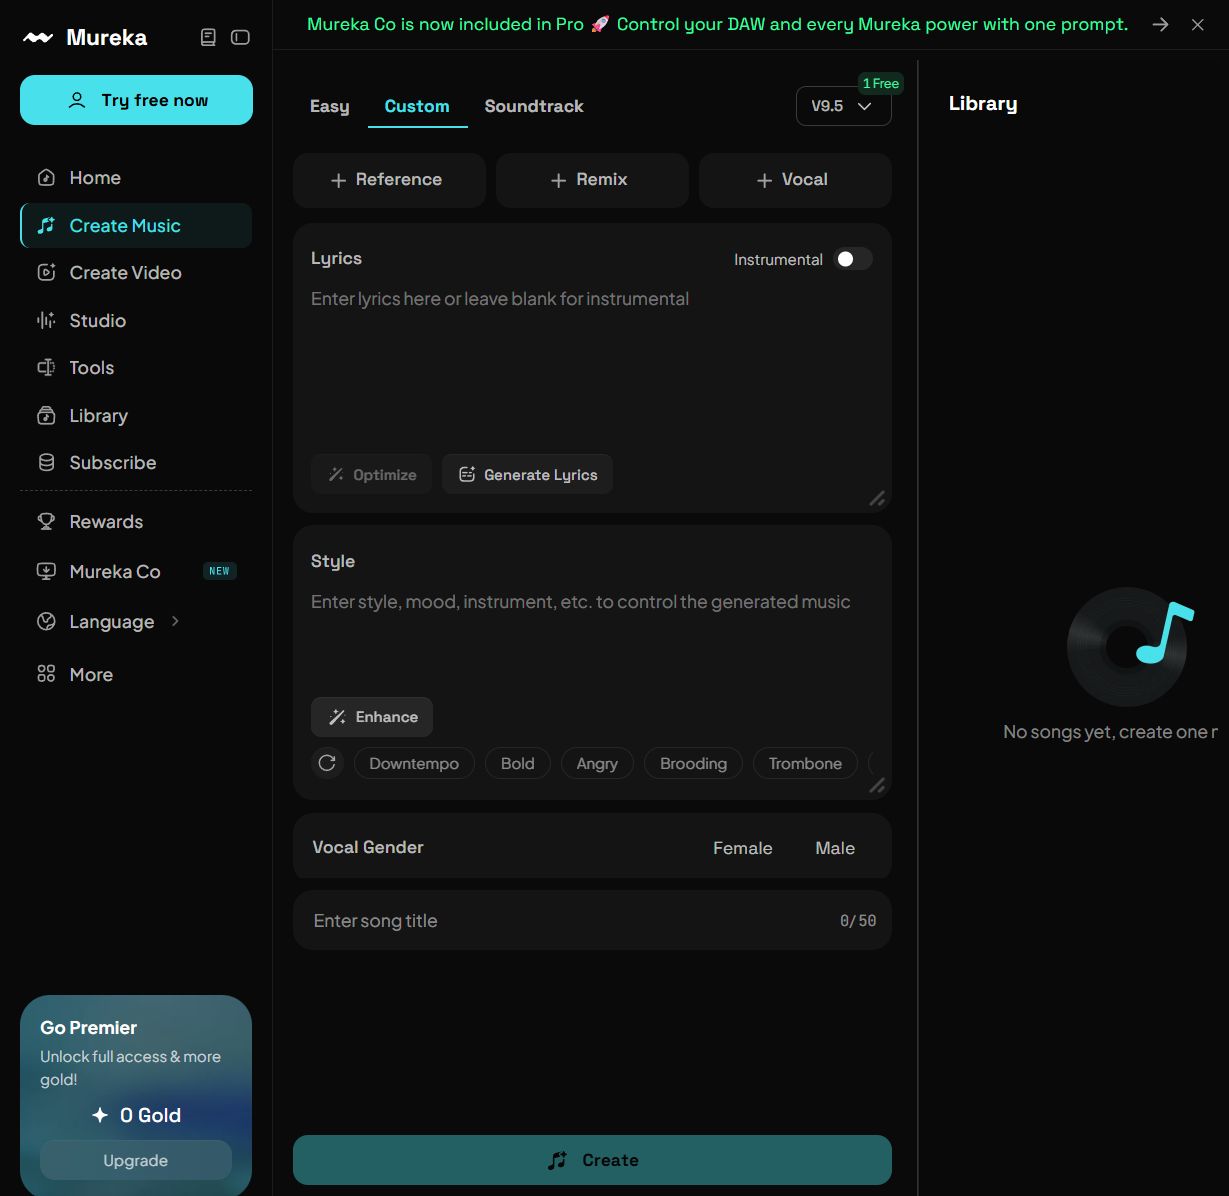1229x1196 pixels.
Task: Click the NEW badge beside Mureka Co
Action: (x=220, y=571)
